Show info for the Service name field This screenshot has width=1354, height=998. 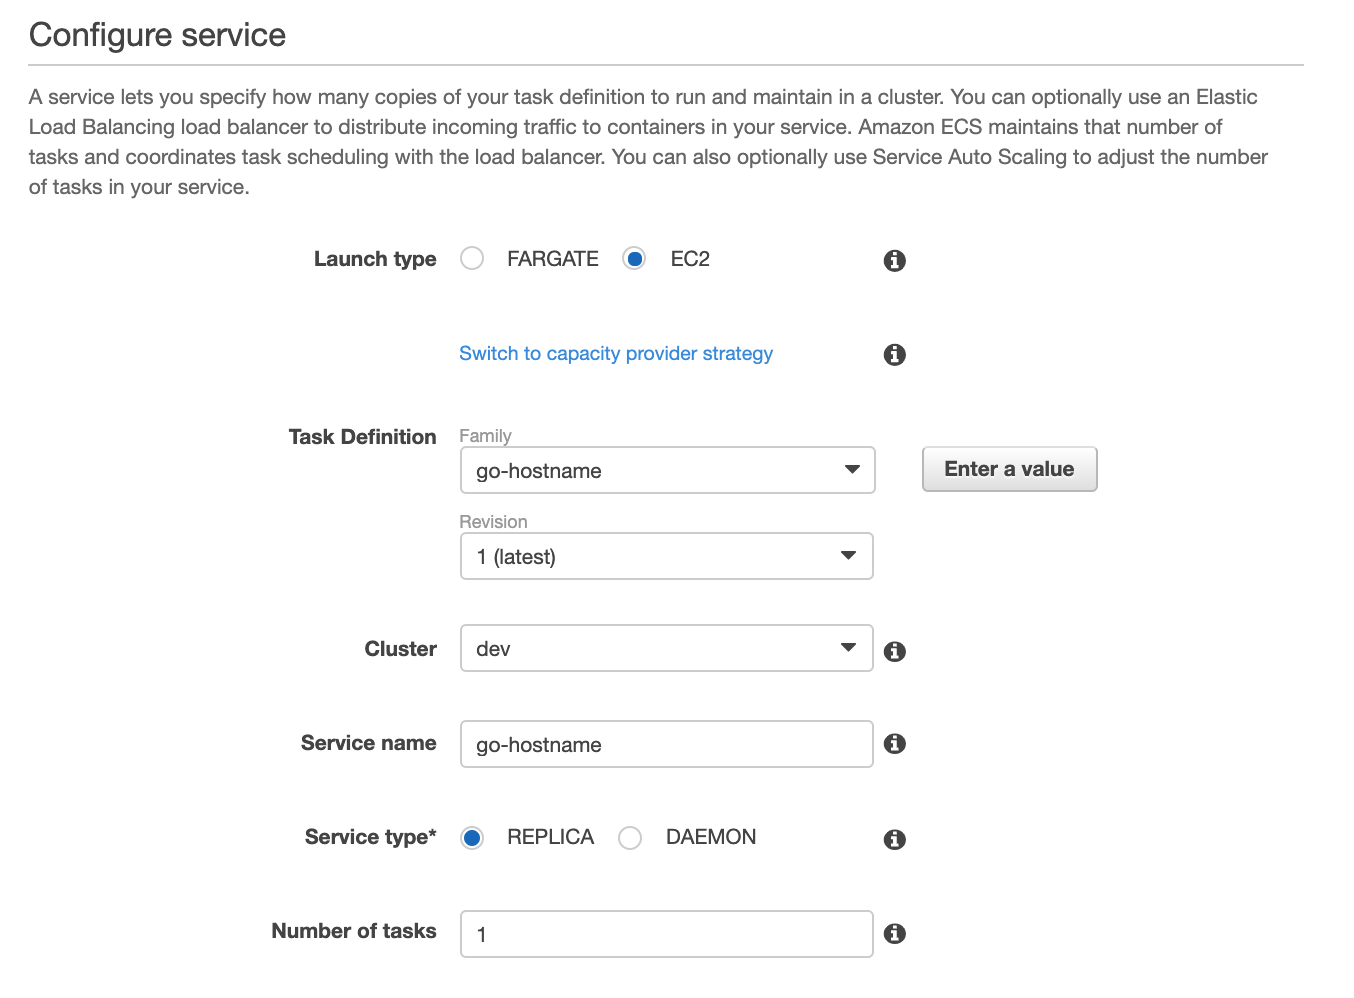coord(895,744)
